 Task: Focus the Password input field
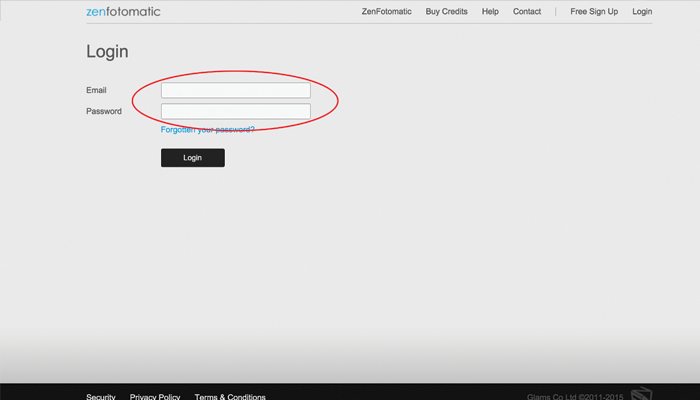click(x=236, y=111)
